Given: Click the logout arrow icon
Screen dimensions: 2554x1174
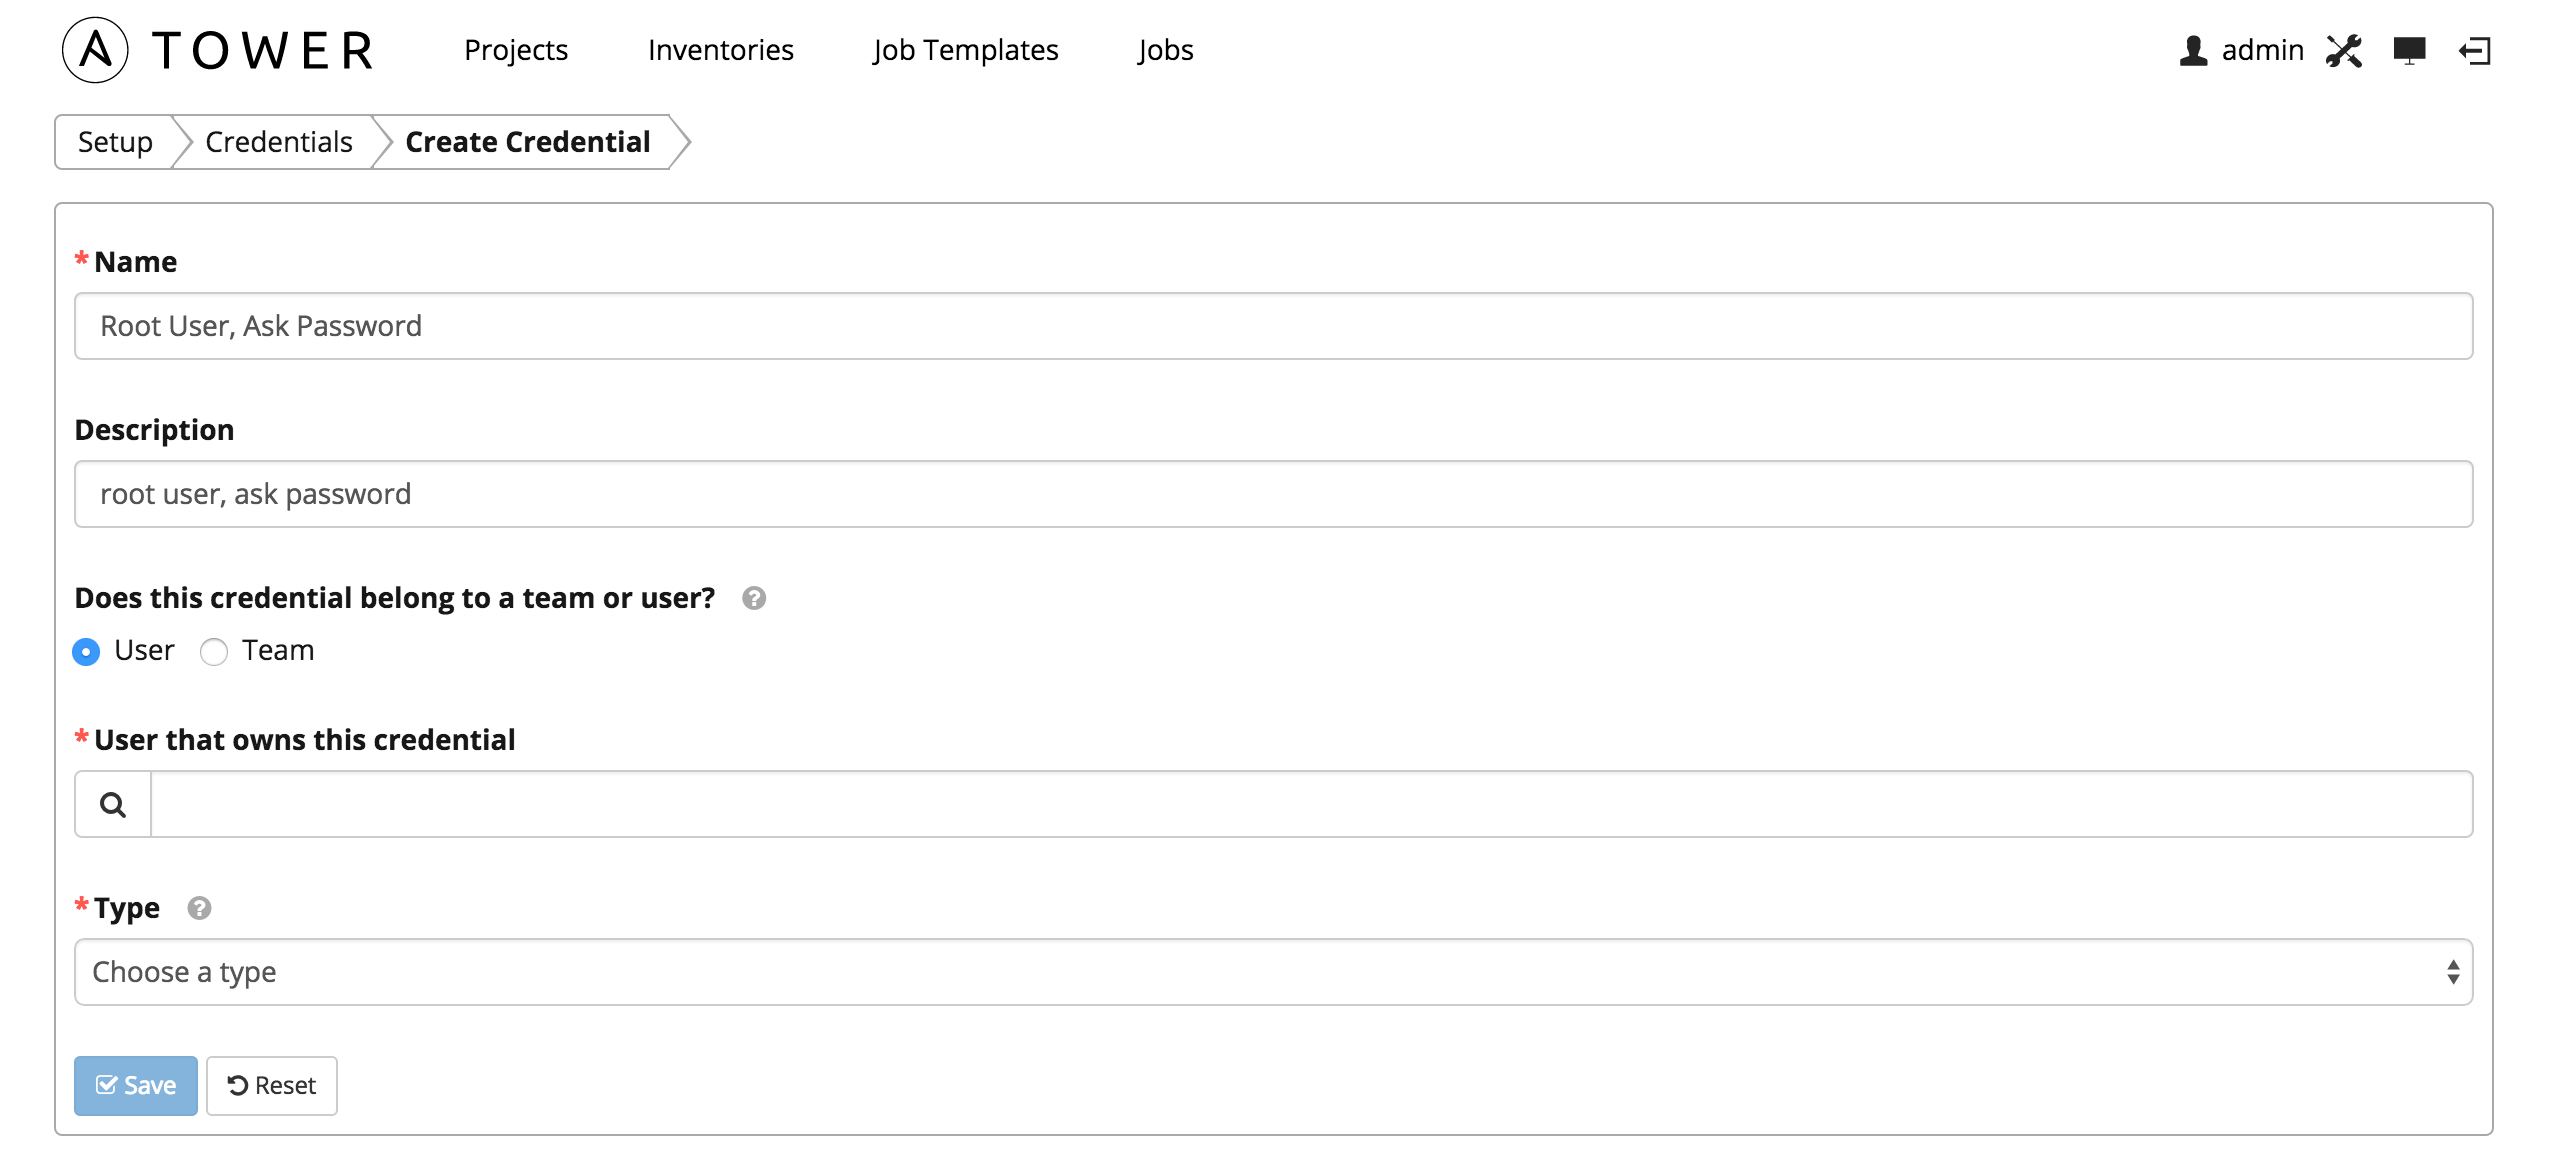Looking at the screenshot, I should [2474, 50].
